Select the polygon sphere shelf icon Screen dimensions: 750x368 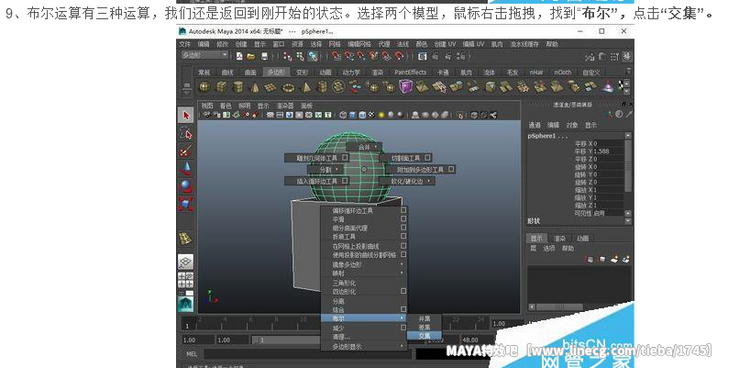click(205, 87)
